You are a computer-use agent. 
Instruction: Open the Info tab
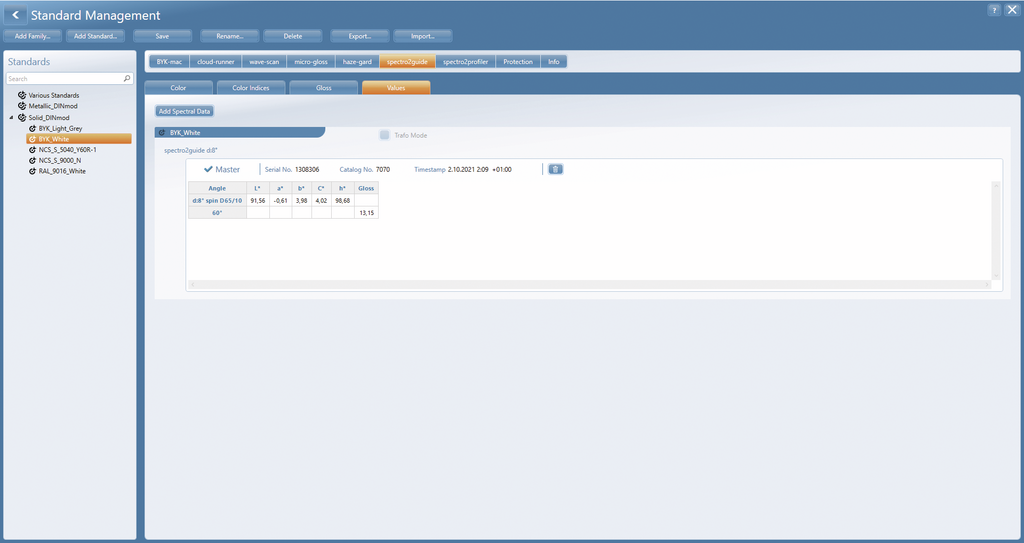click(x=554, y=61)
